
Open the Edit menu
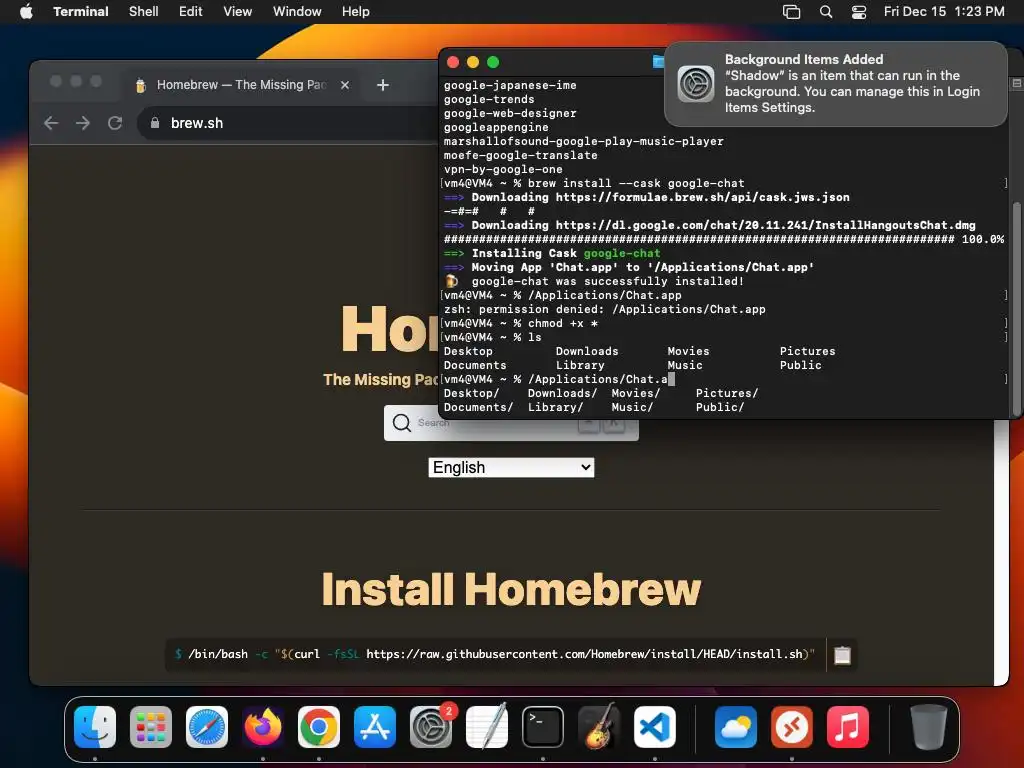pos(191,11)
